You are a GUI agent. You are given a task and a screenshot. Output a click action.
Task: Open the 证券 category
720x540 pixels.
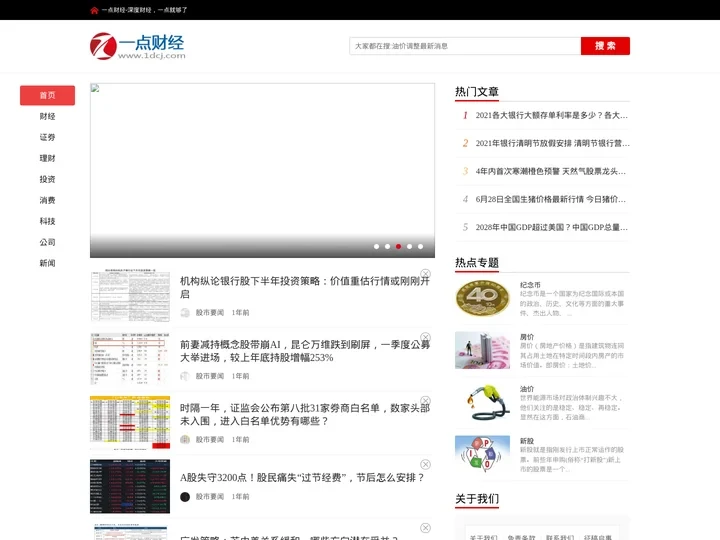click(x=47, y=137)
